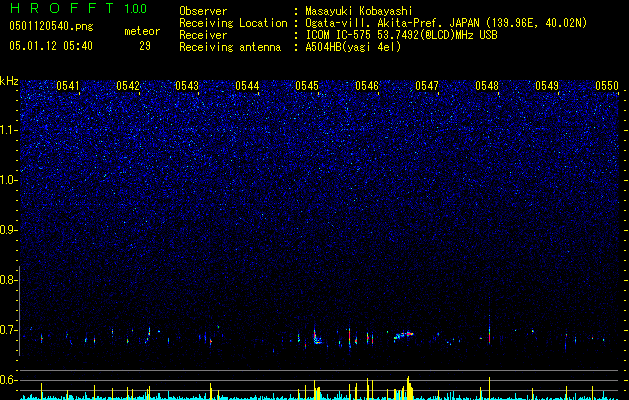The image size is (629, 400).
Task: Click the A504HB(yagi 4el) antenna text
Action: coord(353,47)
